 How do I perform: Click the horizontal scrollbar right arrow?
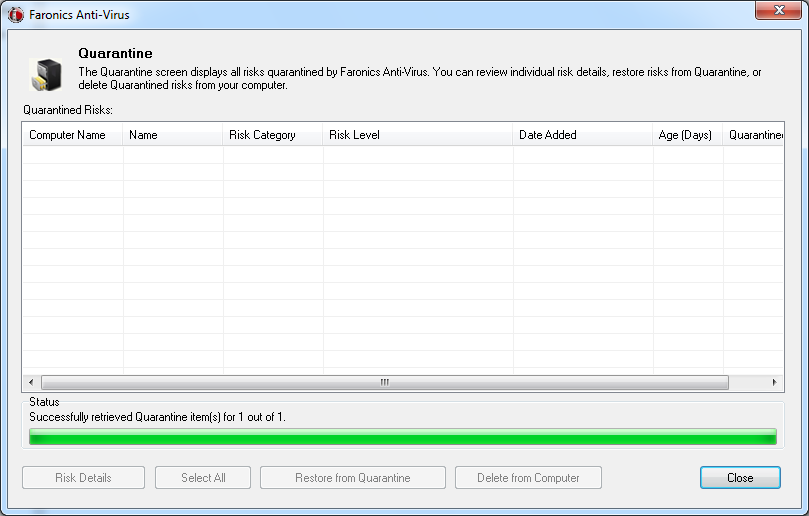(x=774, y=382)
